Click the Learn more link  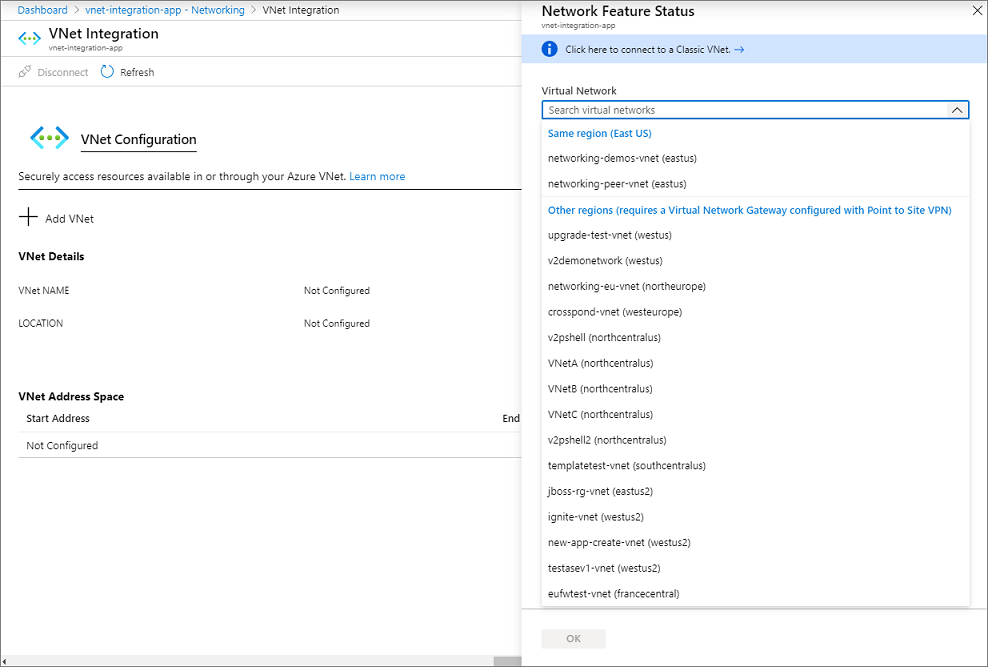(x=377, y=176)
